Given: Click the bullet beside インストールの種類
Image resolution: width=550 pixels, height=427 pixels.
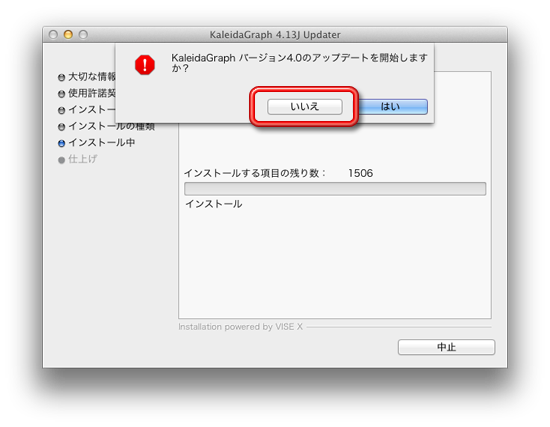Looking at the screenshot, I should click(61, 127).
